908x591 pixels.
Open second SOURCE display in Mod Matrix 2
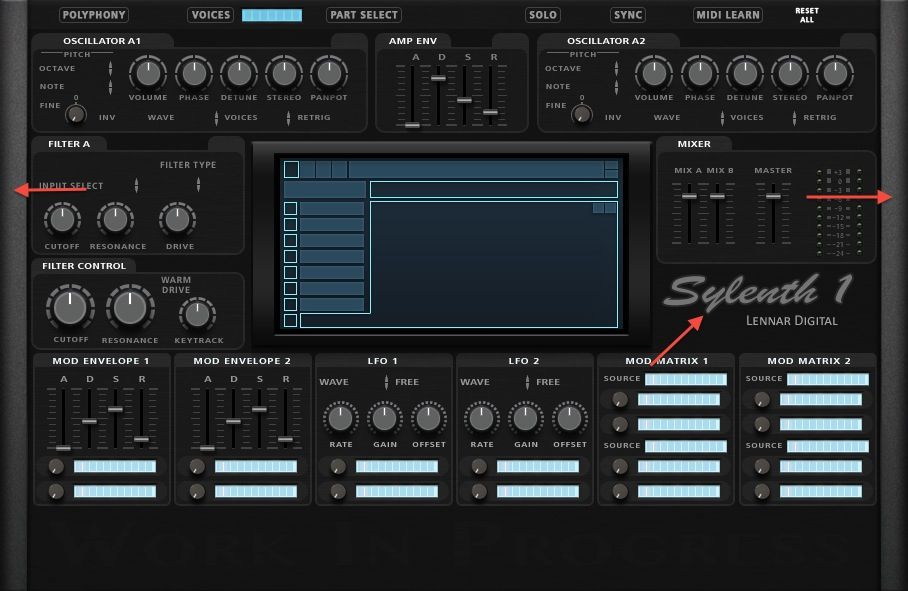pos(828,446)
